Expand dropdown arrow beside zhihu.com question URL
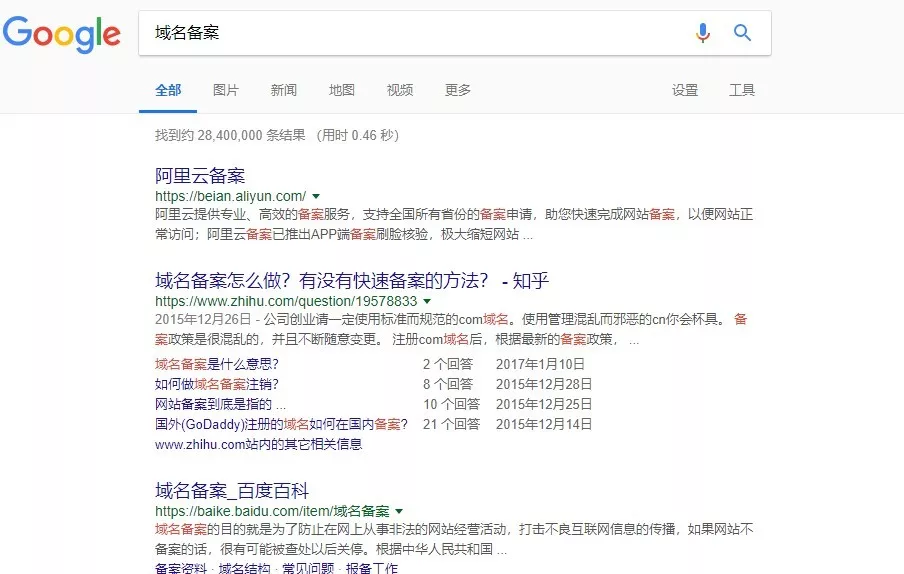 [x=427, y=301]
